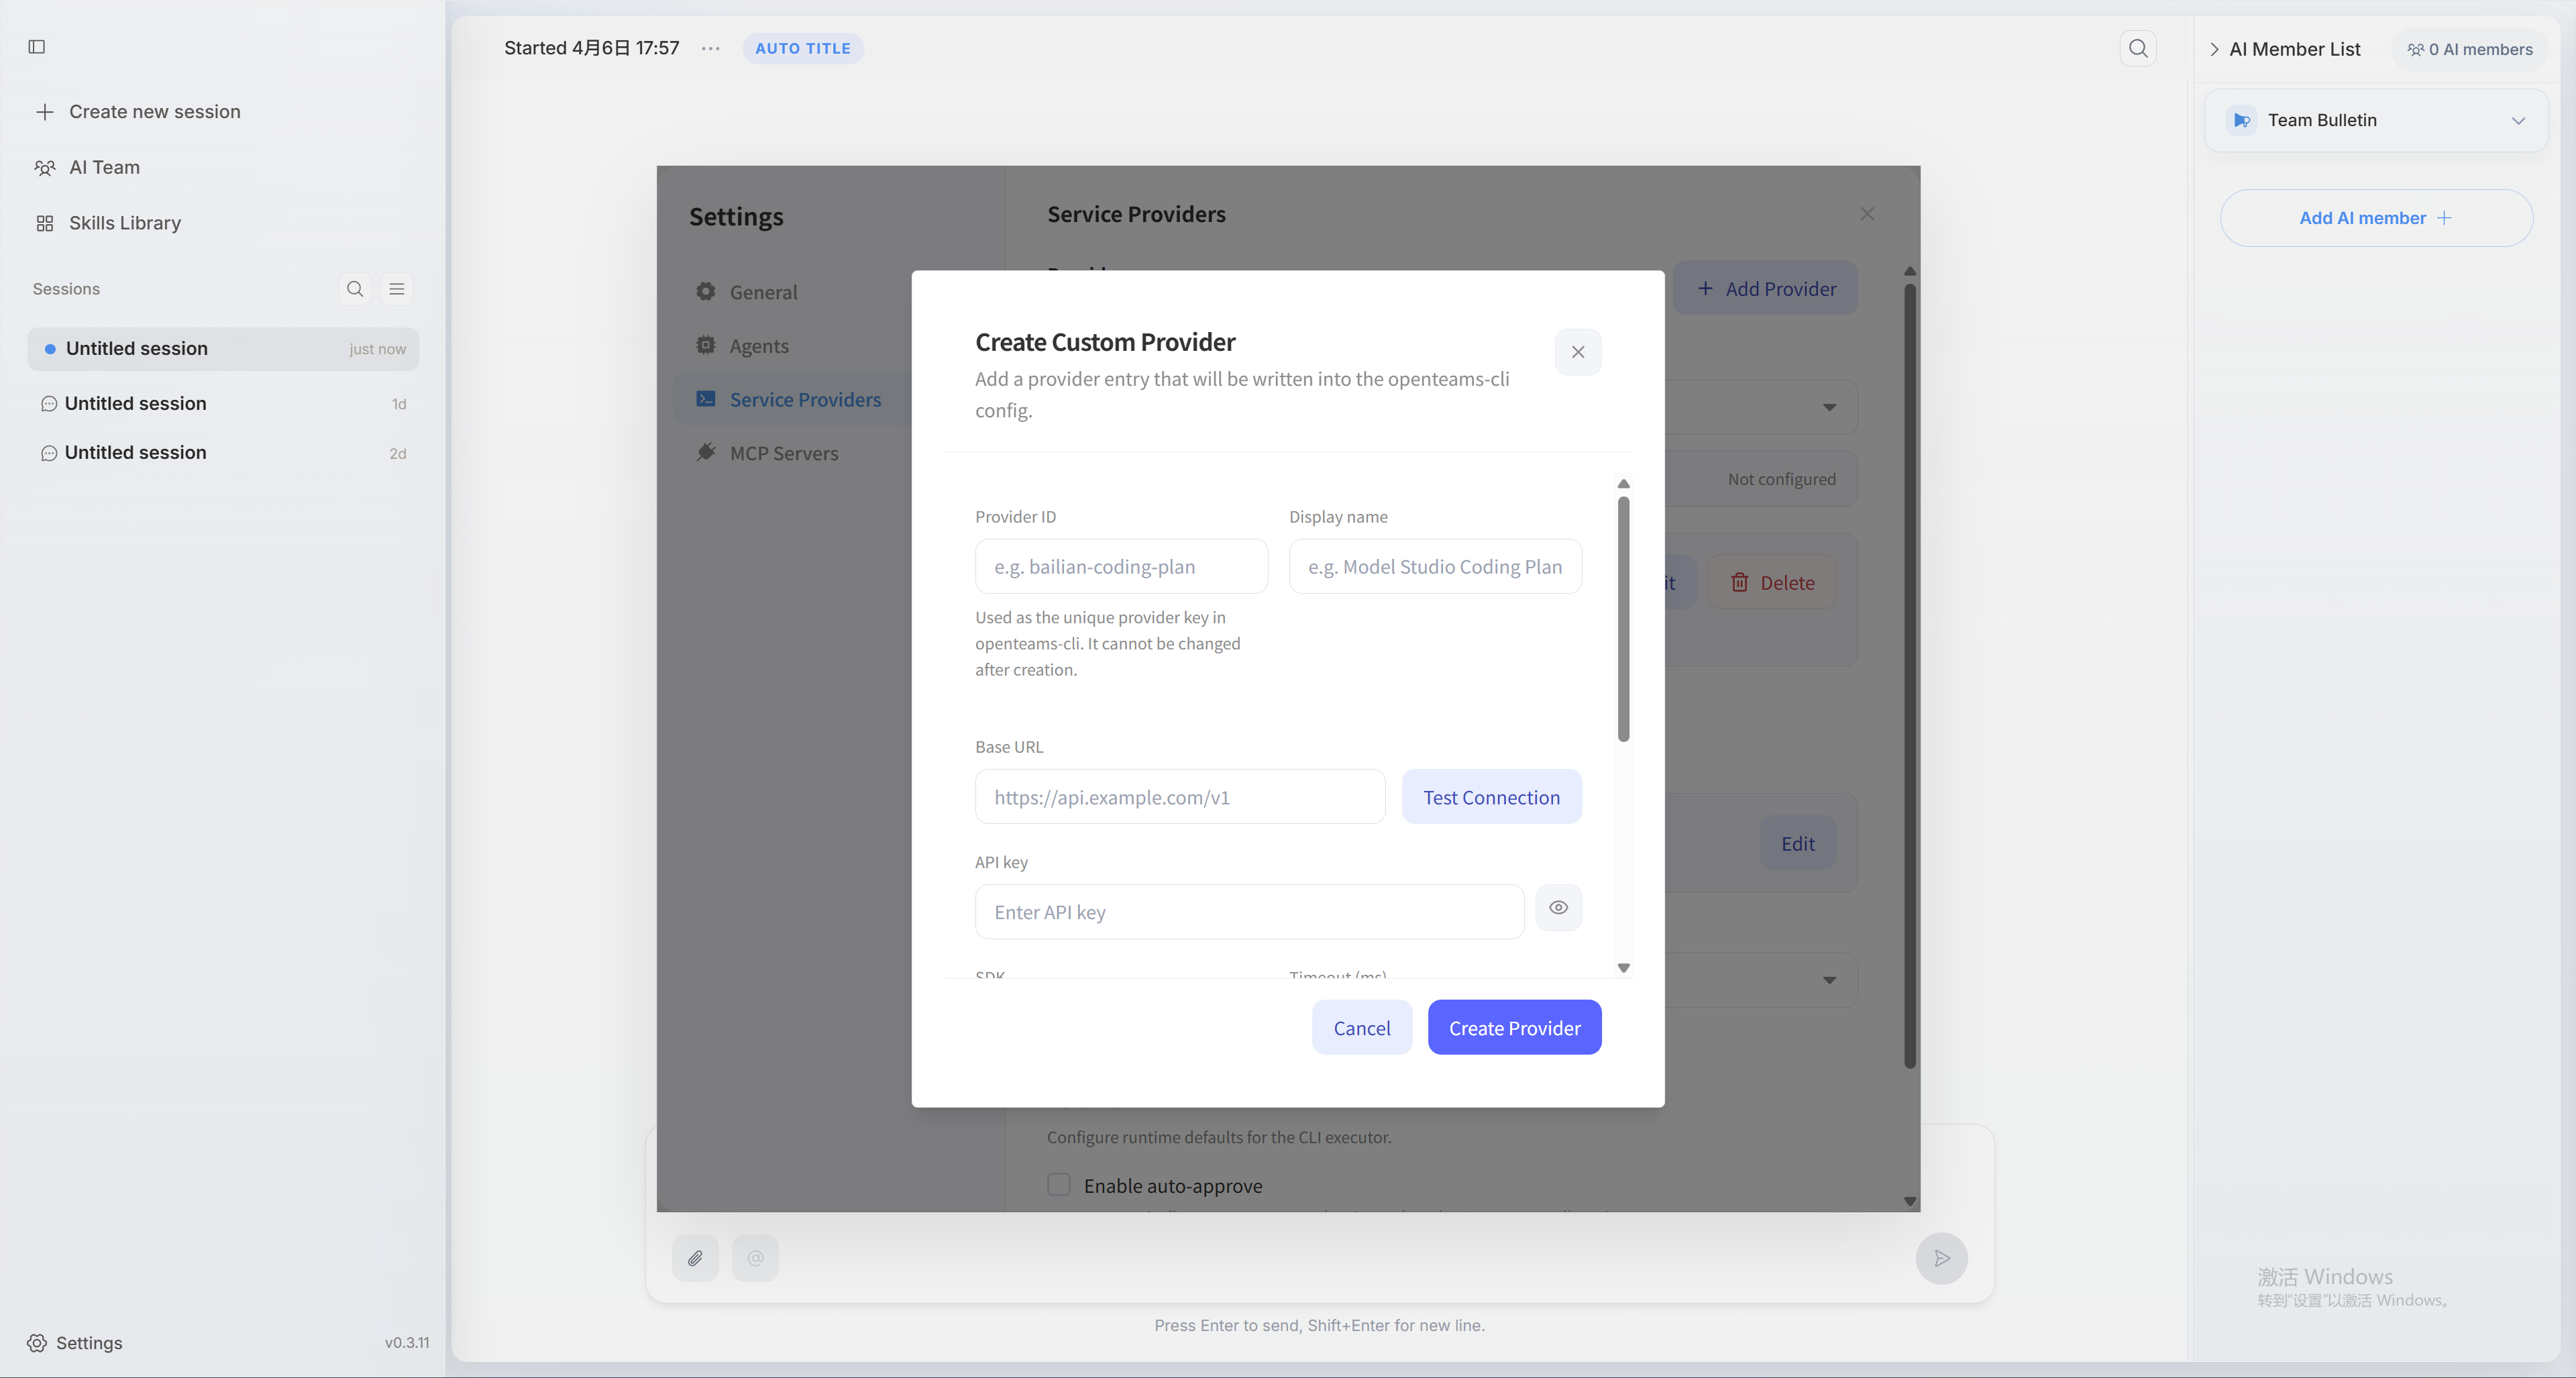
Task: Click the Delete provider button
Action: point(1772,583)
